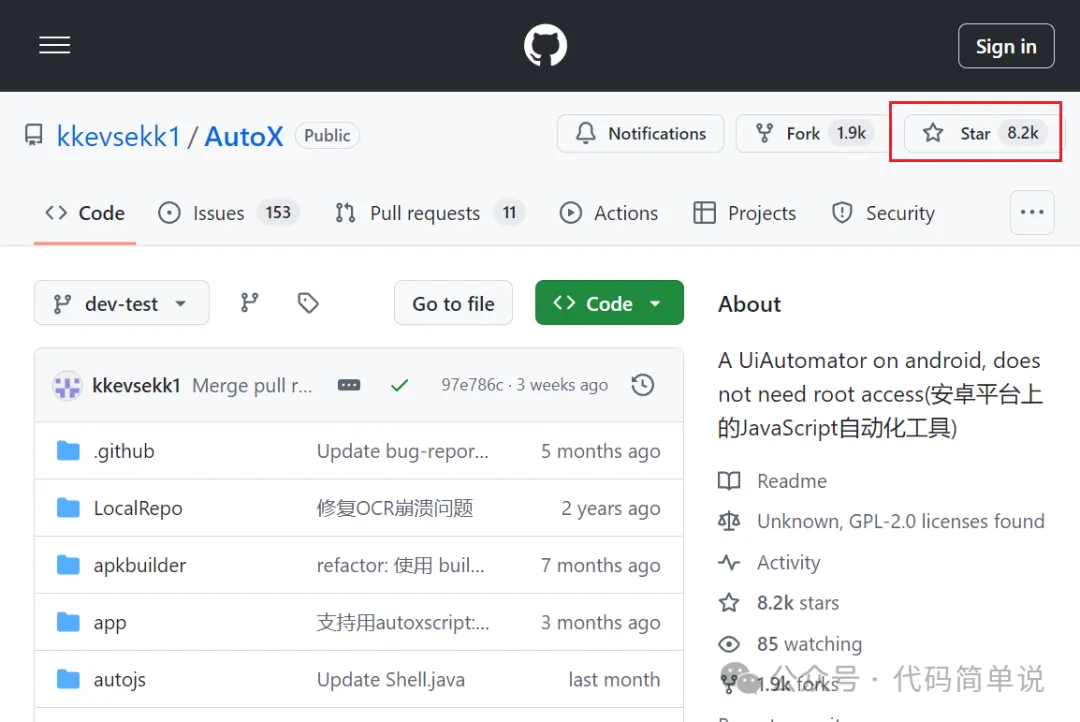Screen dimensions: 1080x722
Task: Click the LocalRepo folder icon
Action: pos(68,508)
